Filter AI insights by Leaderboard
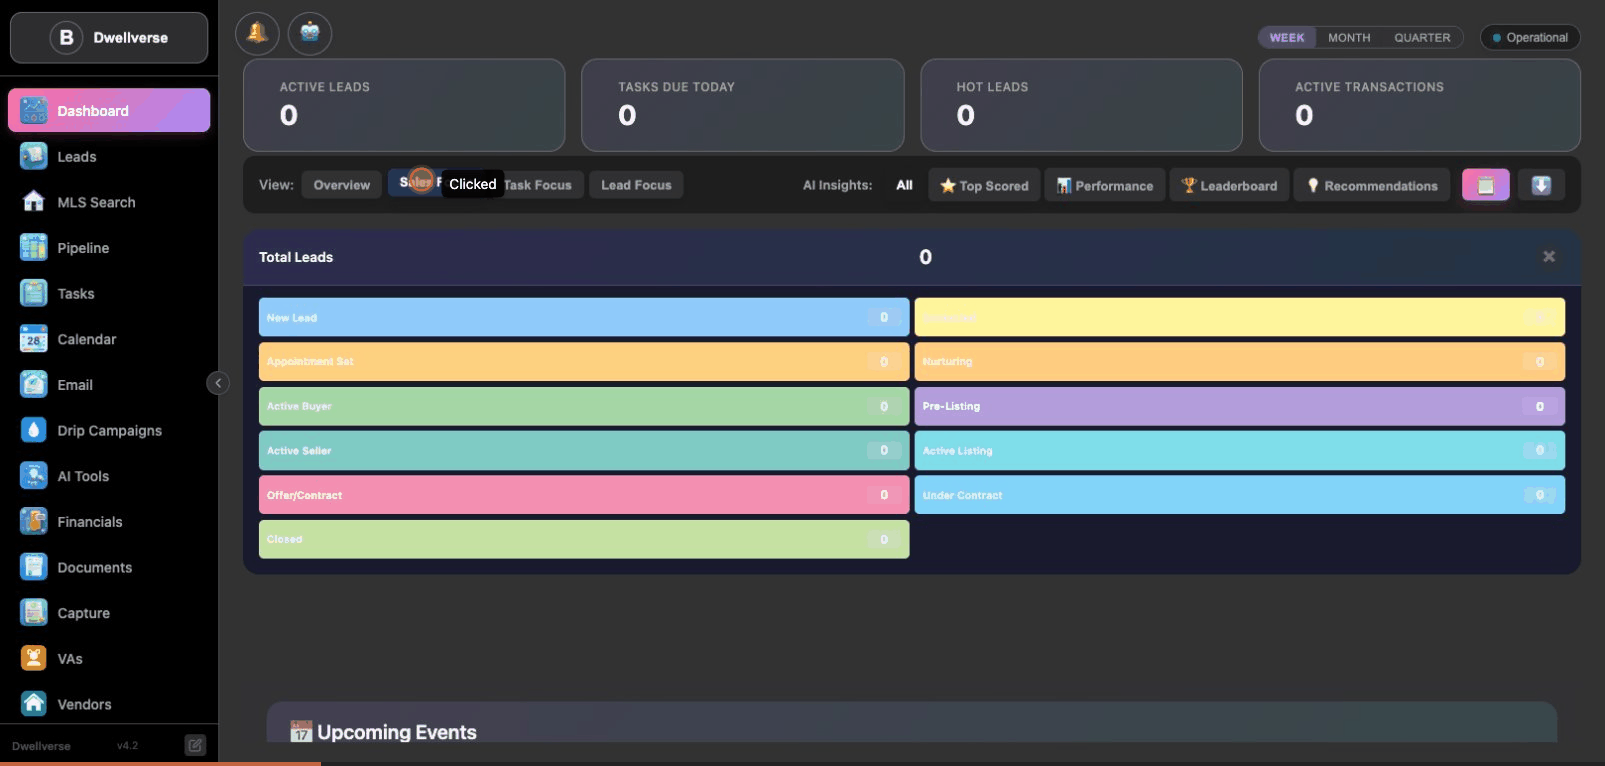 point(1229,186)
